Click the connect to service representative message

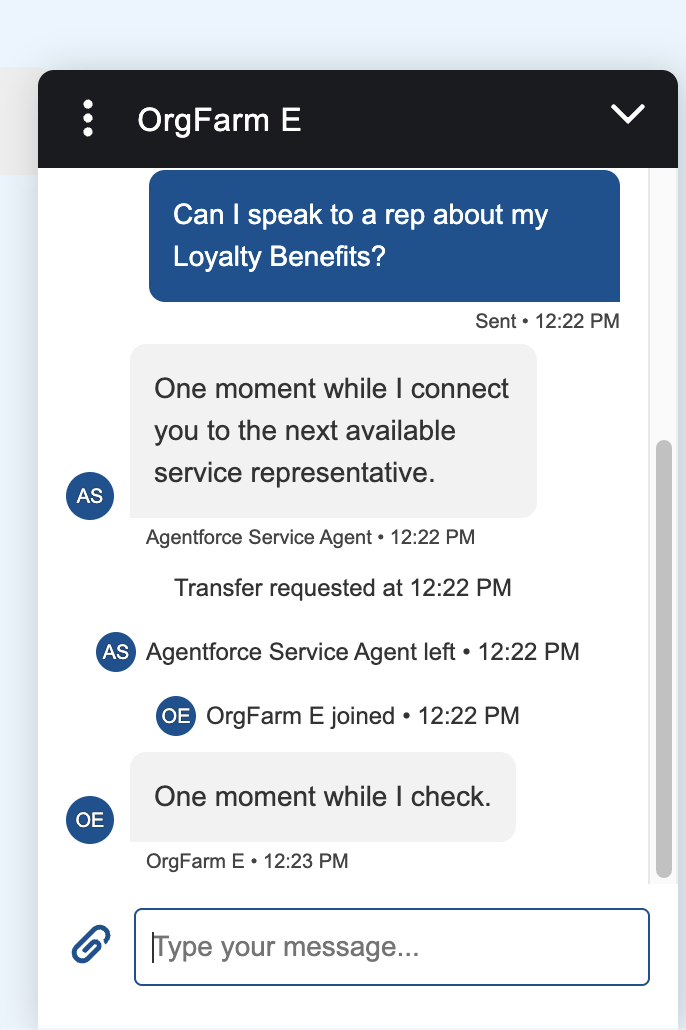click(x=333, y=431)
